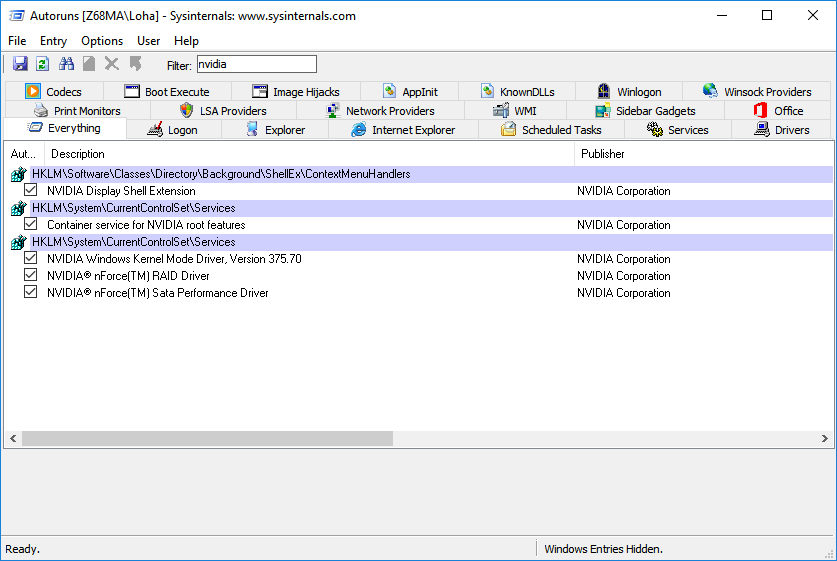This screenshot has width=837, height=561.
Task: Click the Winsock Providers globe icon
Action: [710, 91]
